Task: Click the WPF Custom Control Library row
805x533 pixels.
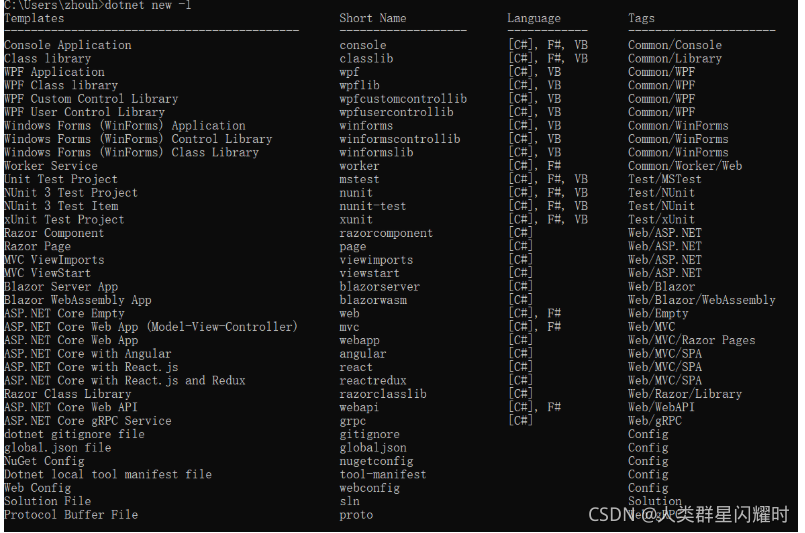Action: (x=90, y=99)
